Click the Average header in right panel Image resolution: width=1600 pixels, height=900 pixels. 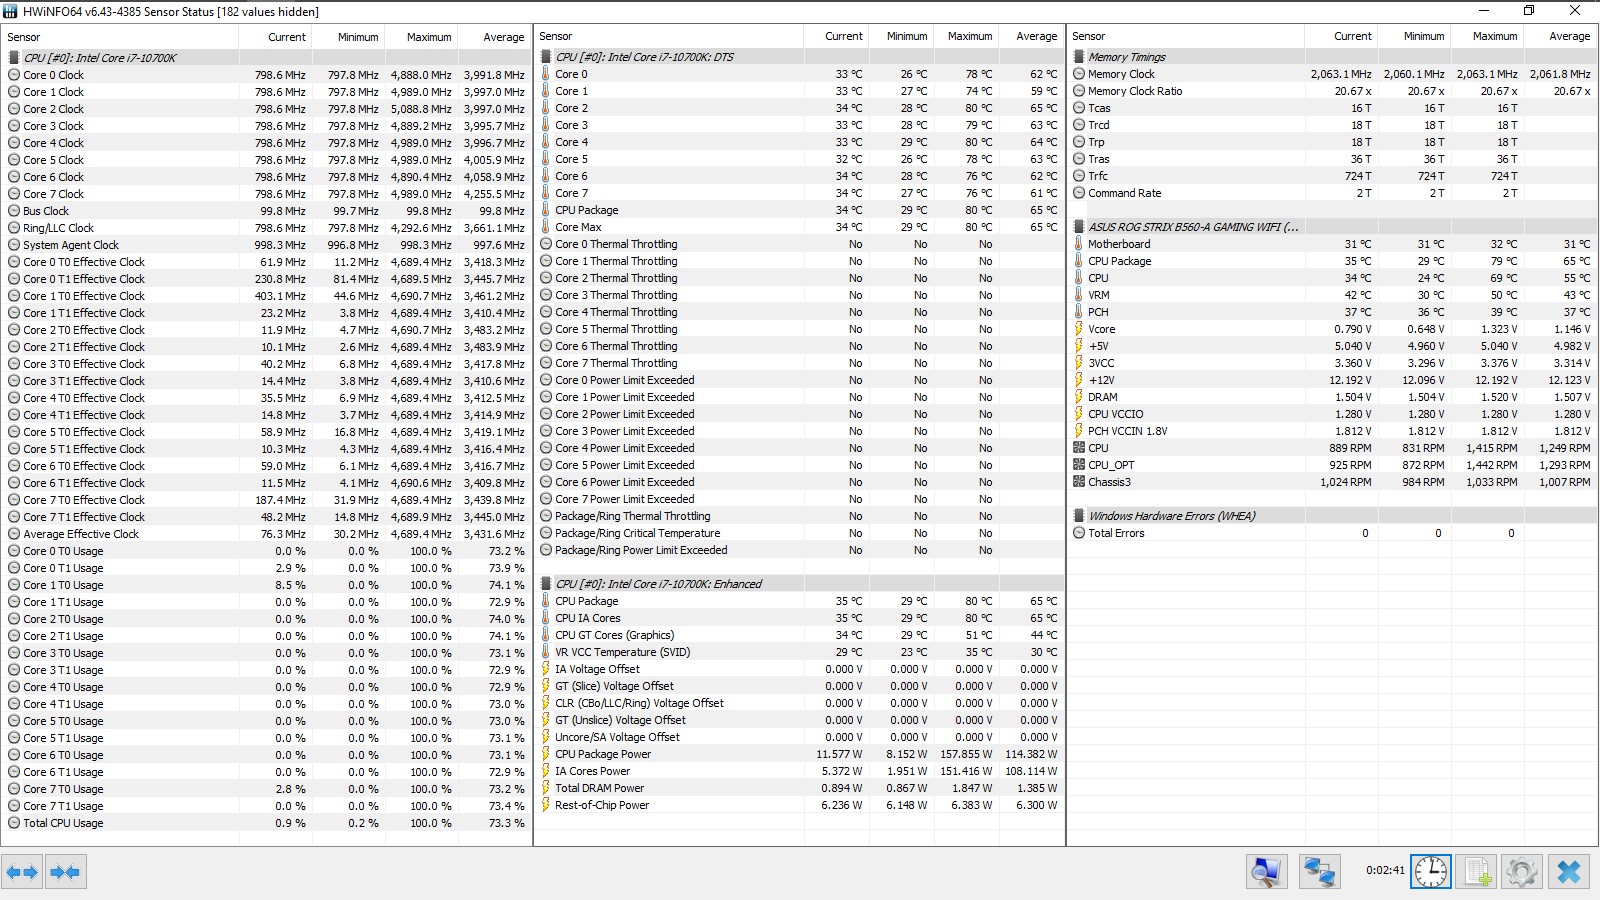(x=1569, y=36)
